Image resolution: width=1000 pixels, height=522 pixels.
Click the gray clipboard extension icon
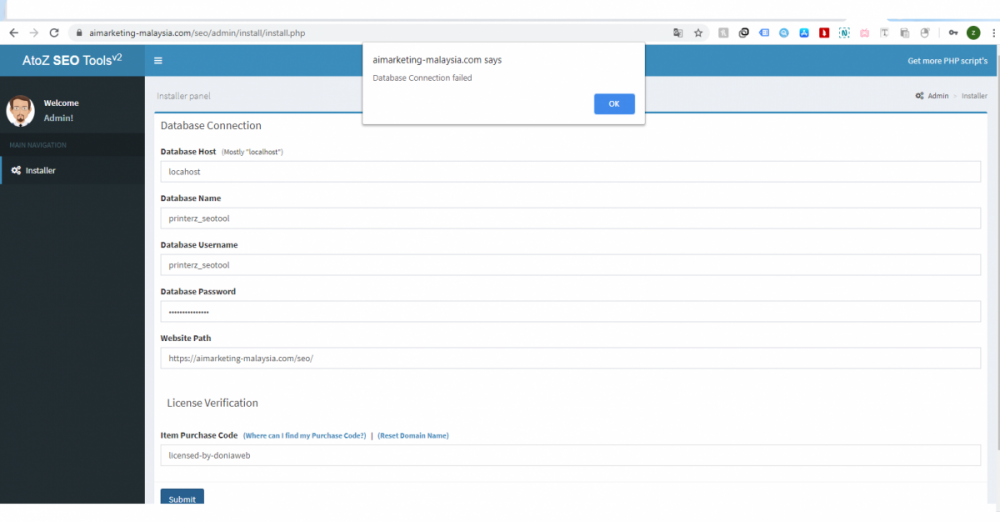[904, 33]
